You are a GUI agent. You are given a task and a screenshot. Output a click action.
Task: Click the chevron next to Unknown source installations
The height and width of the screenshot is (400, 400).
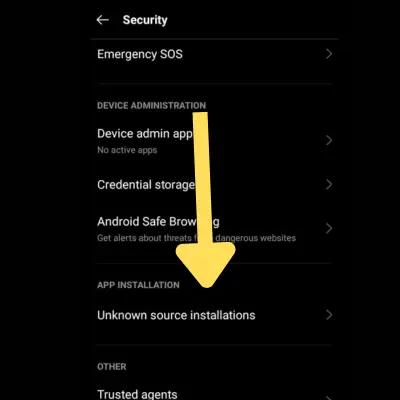[329, 315]
